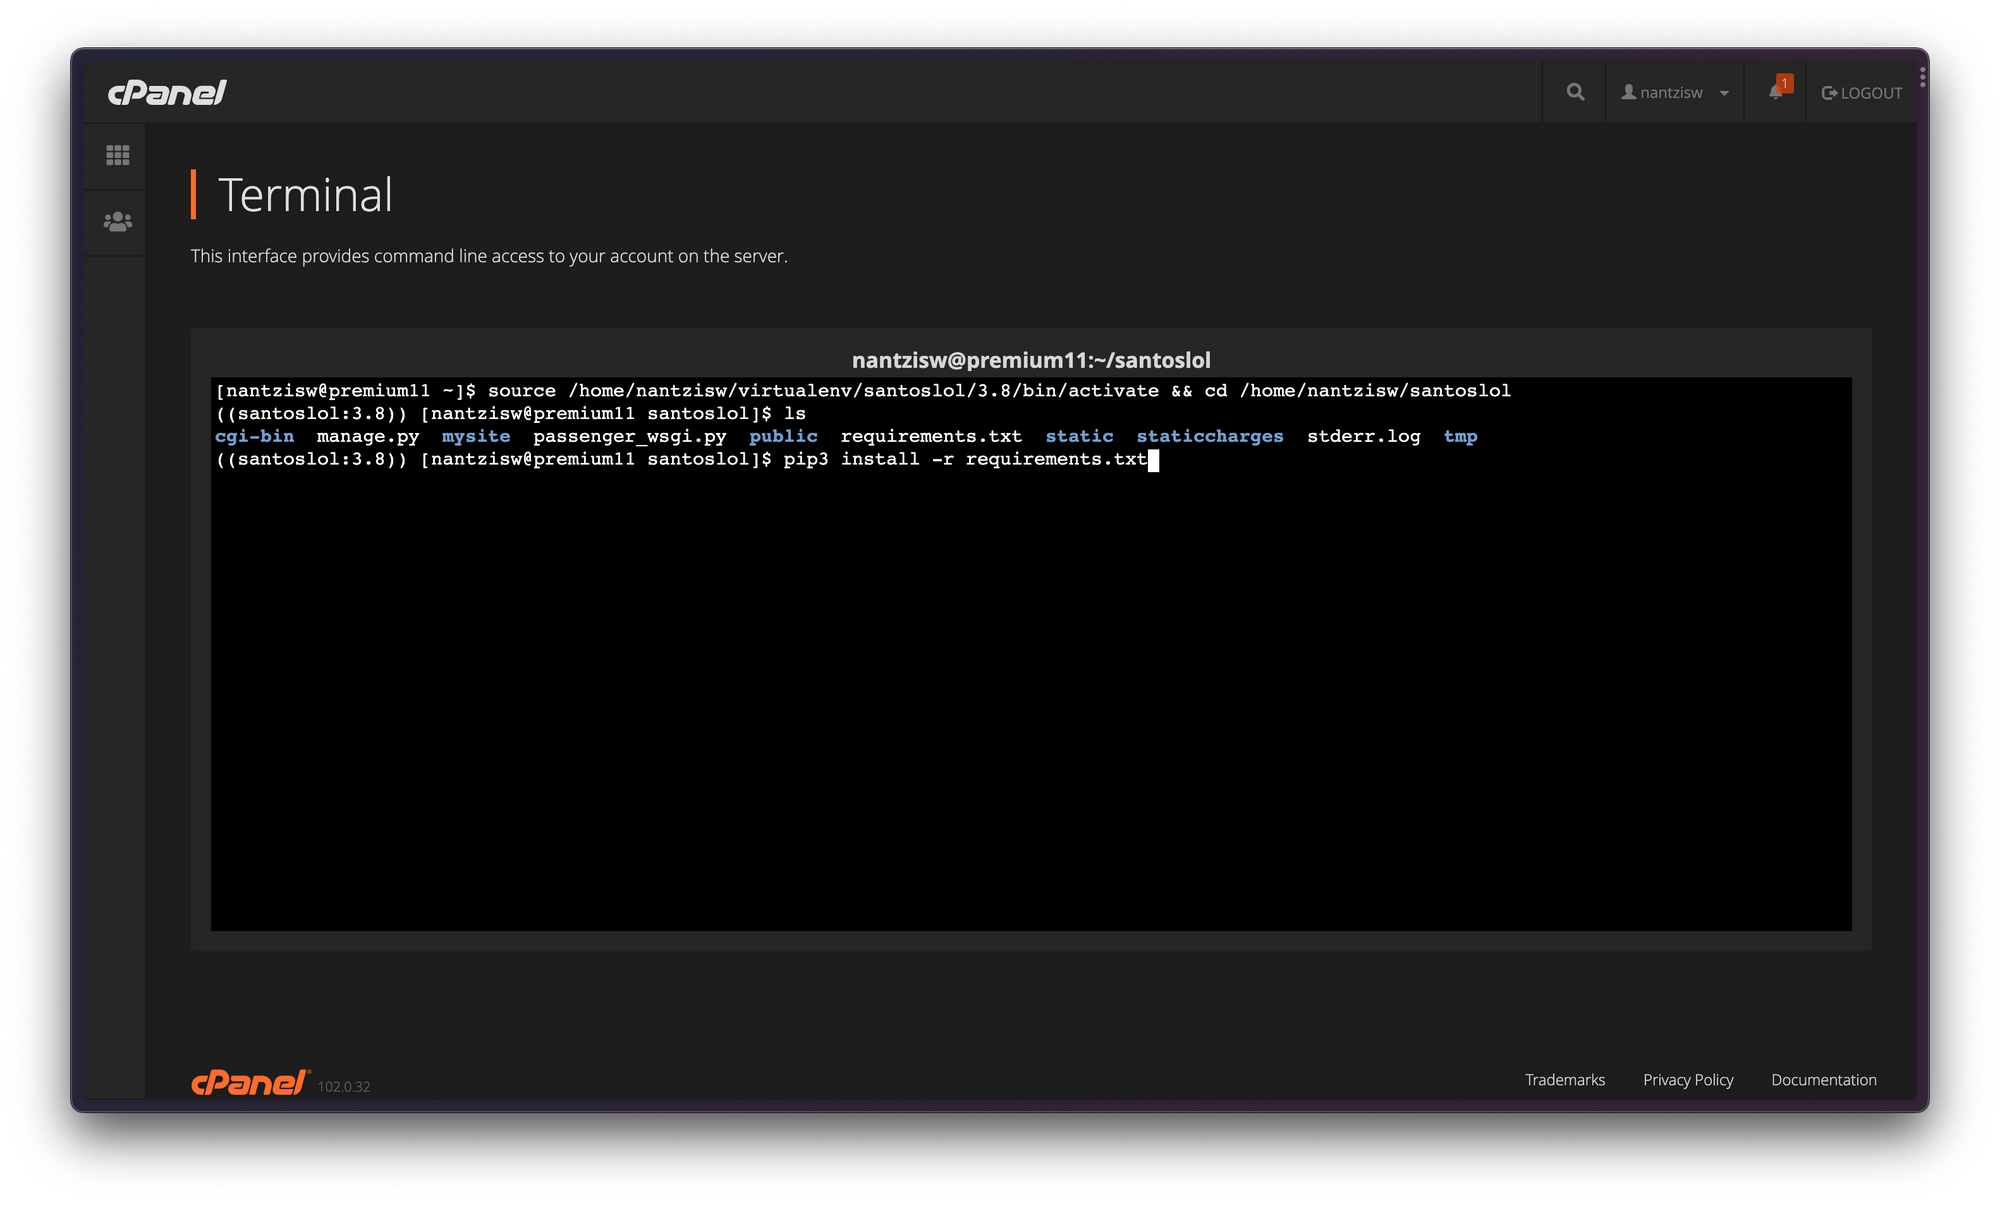Image resolution: width=2000 pixels, height=1206 pixels.
Task: Click the three-dot menu at top right
Action: click(1922, 77)
